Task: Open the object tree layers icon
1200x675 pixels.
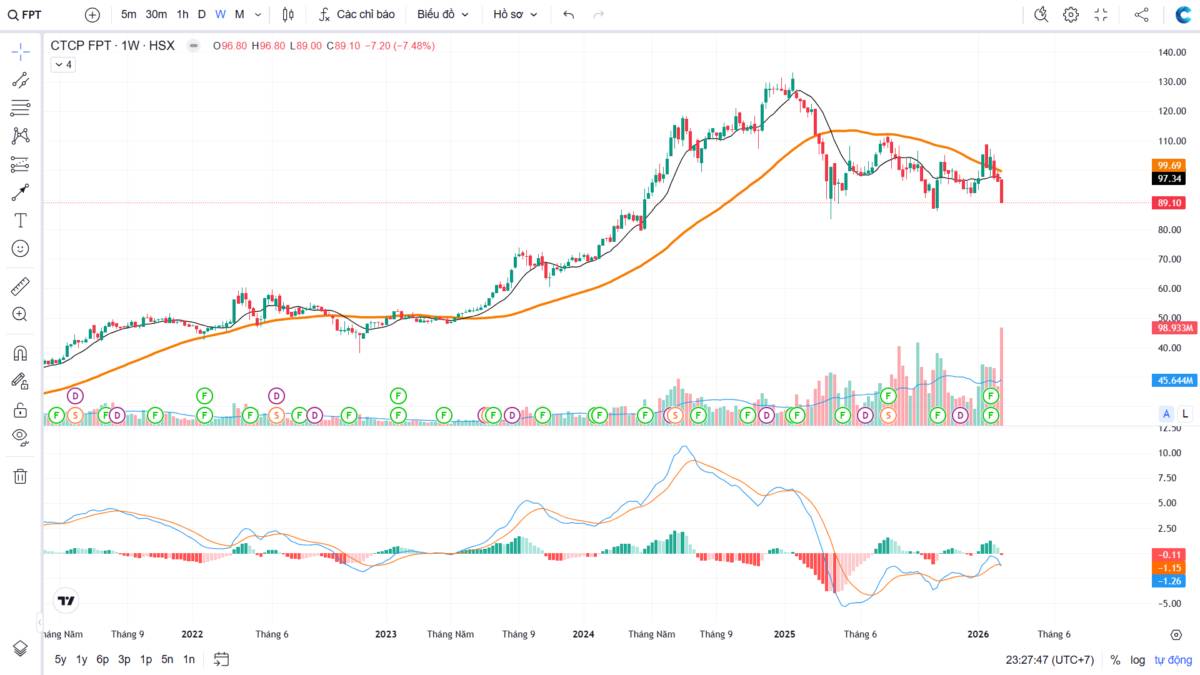Action: tap(20, 648)
